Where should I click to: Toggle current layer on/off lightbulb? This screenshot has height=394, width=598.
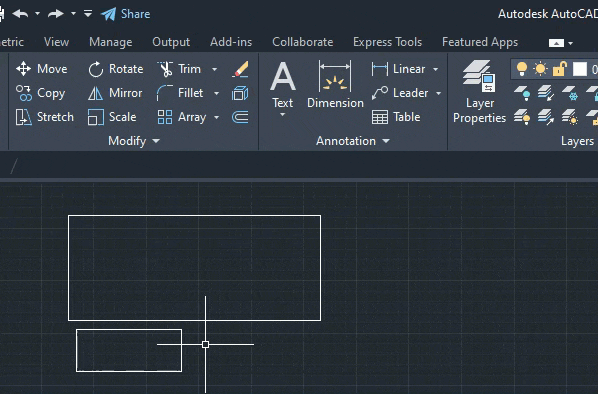point(522,69)
